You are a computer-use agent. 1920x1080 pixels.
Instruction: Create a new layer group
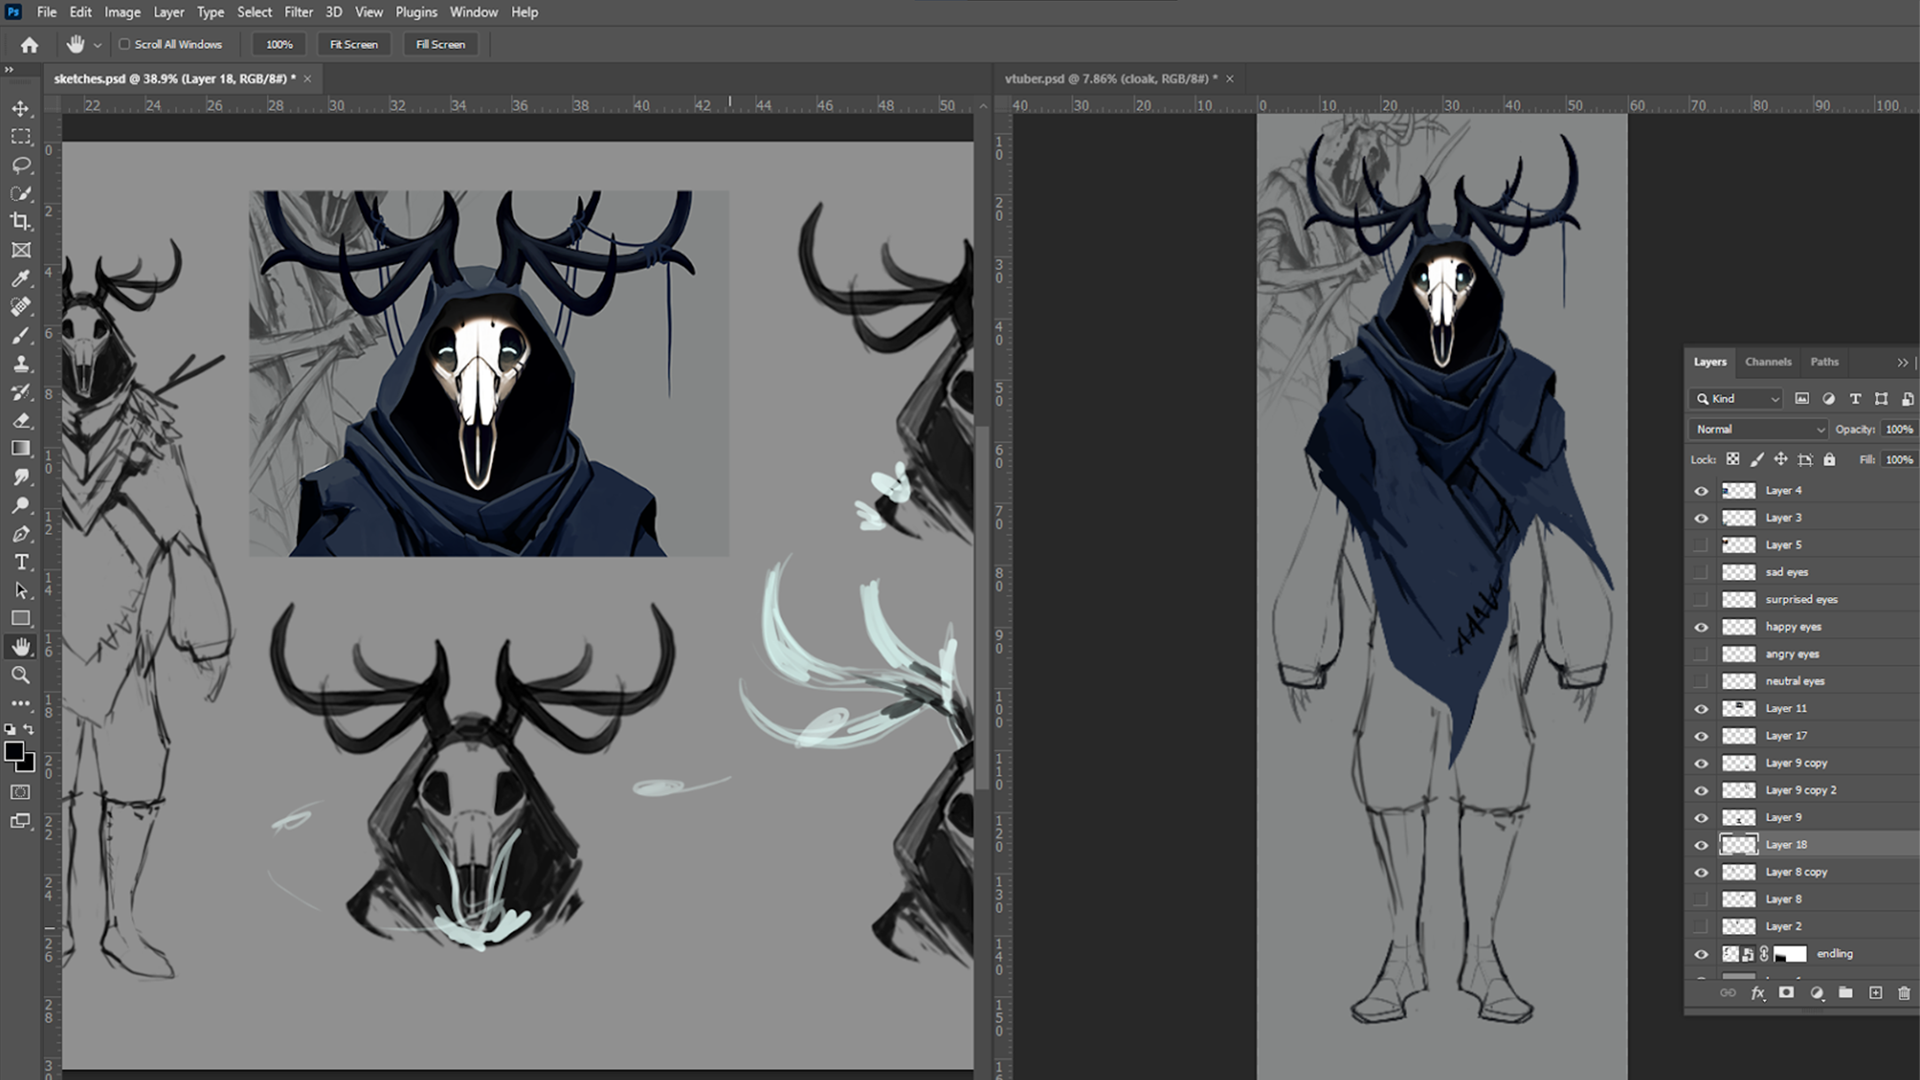[x=1845, y=993]
